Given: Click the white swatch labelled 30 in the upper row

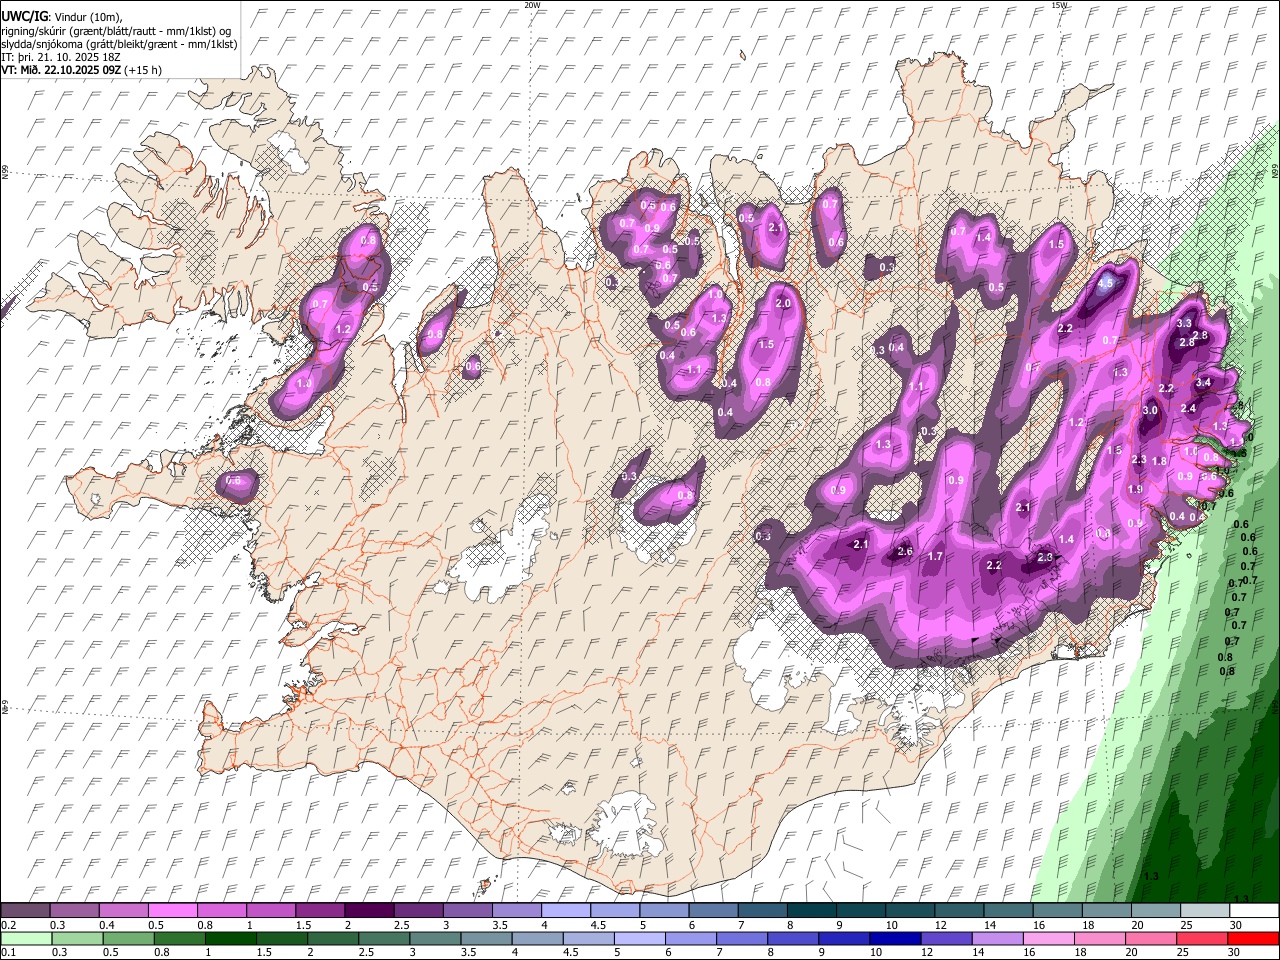Looking at the screenshot, I should tap(1257, 910).
